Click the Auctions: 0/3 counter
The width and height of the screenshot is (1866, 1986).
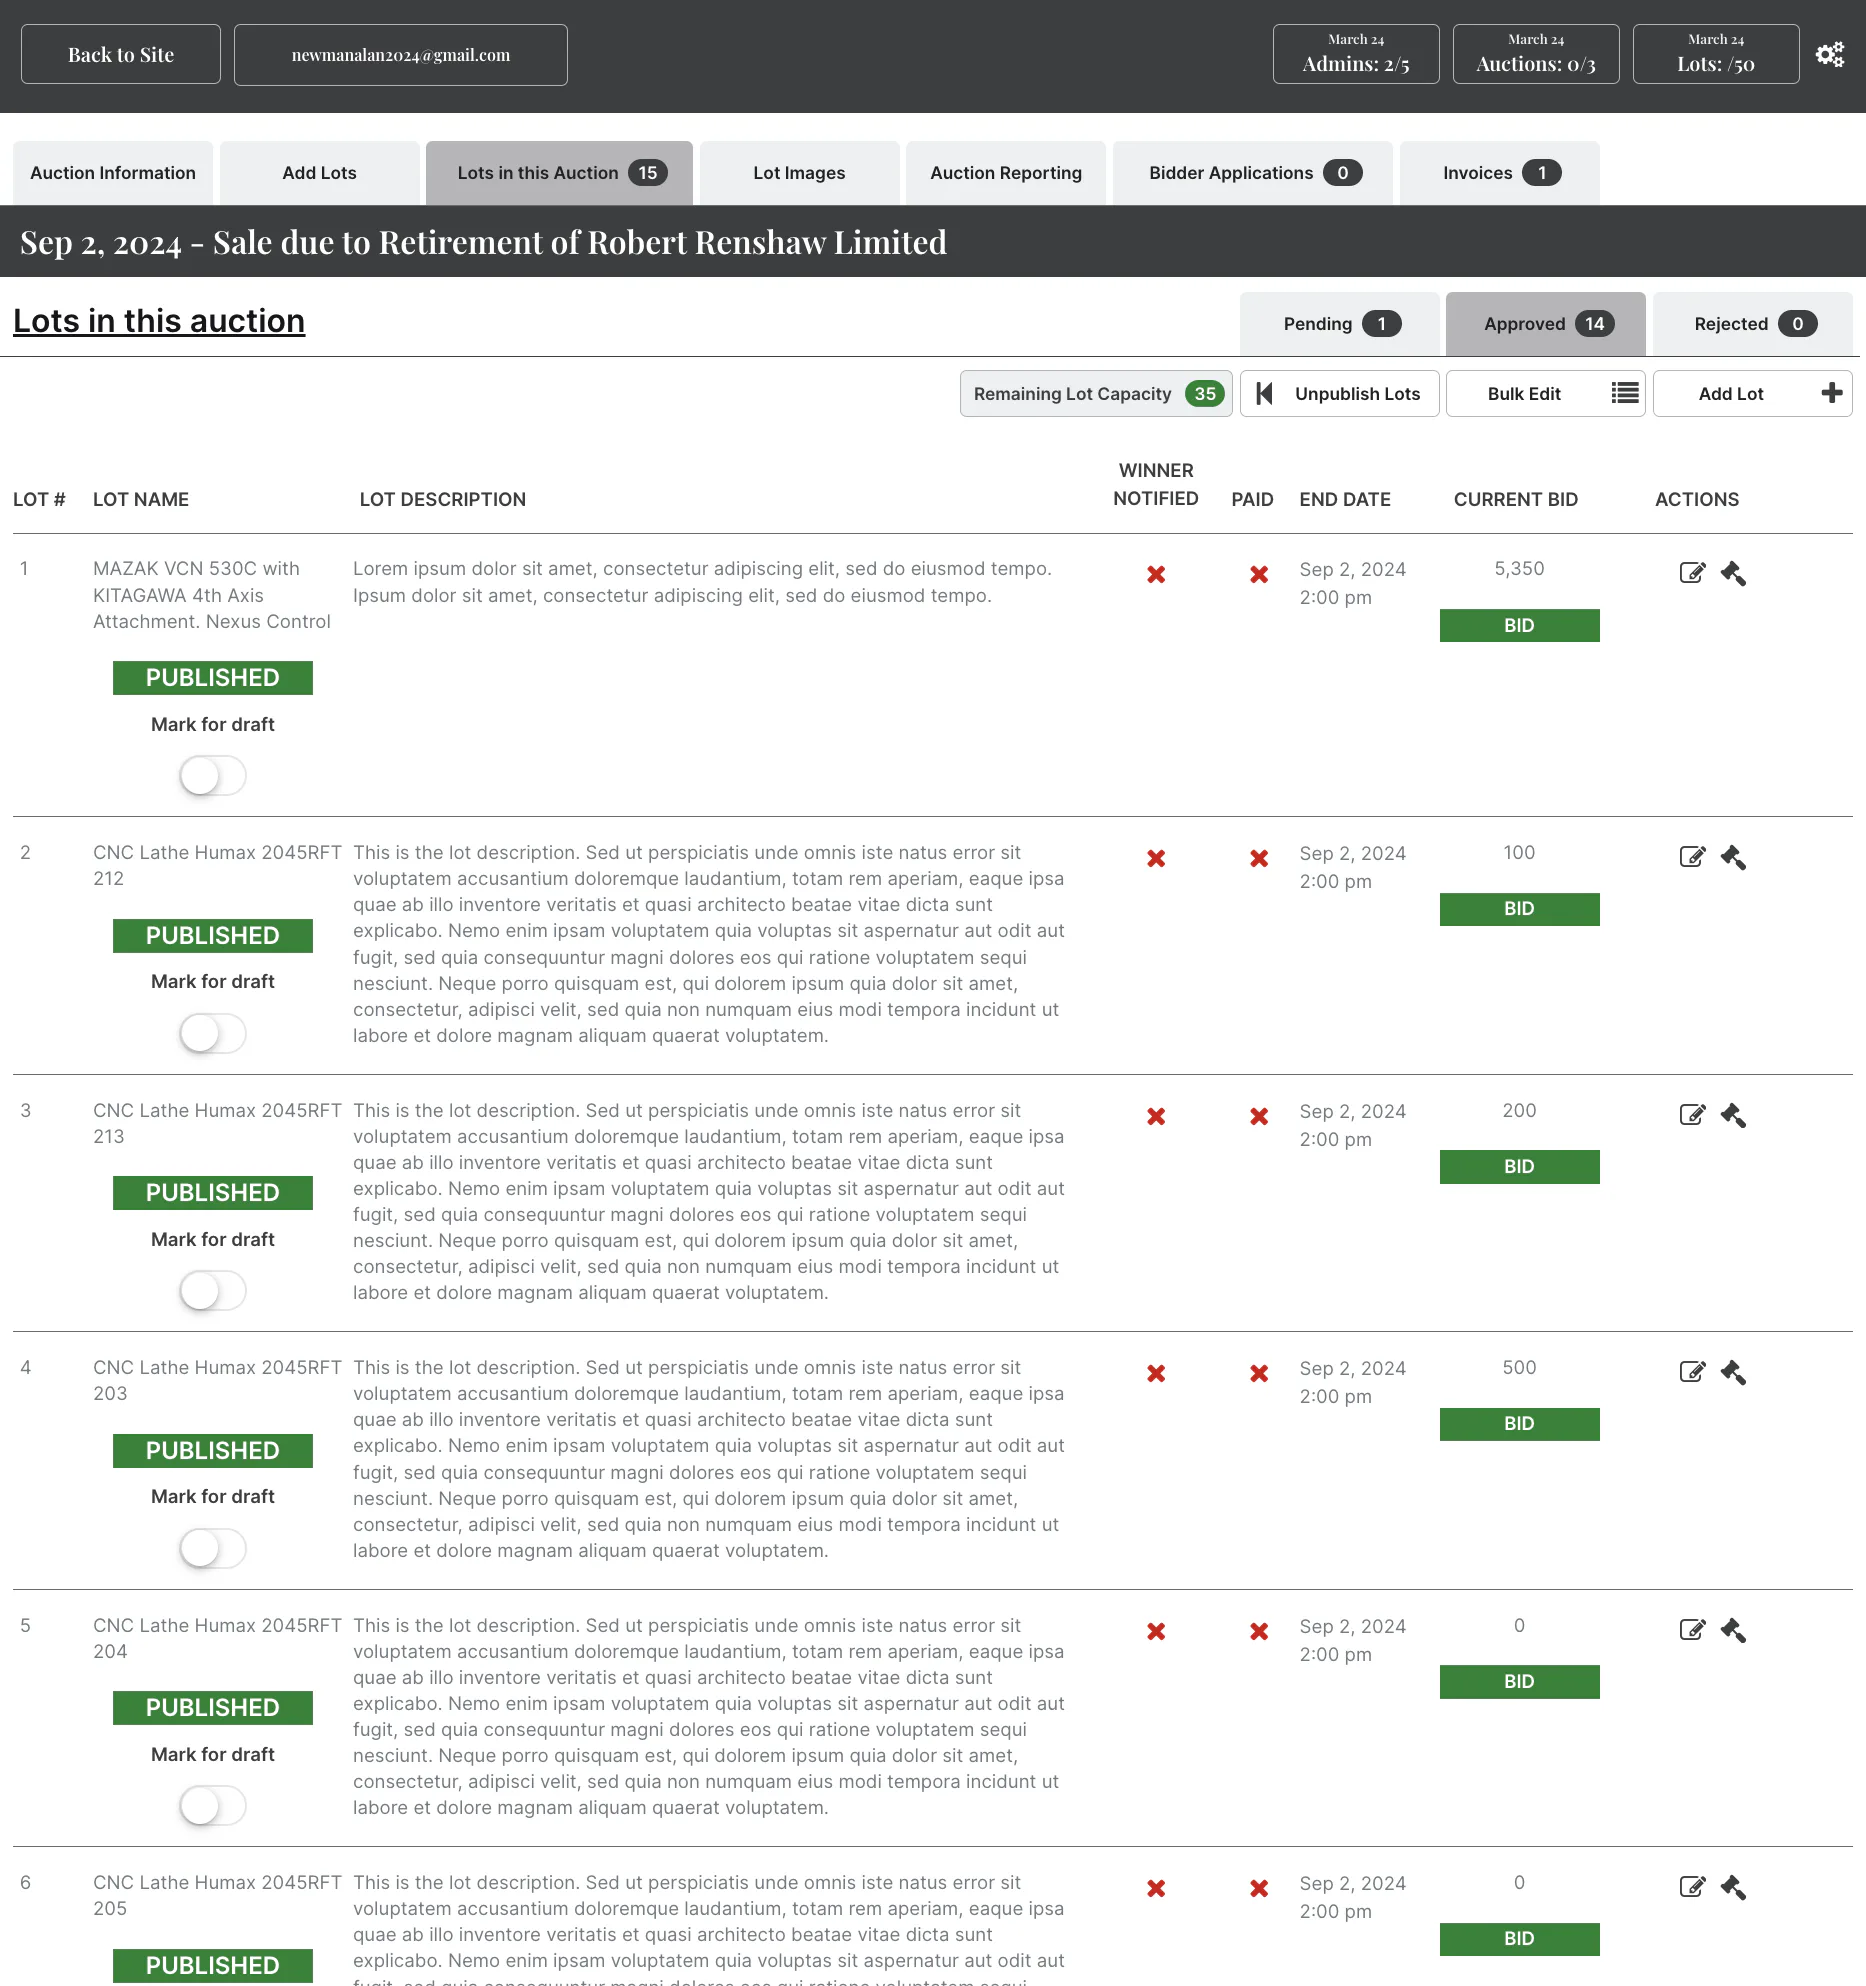pos(1536,54)
